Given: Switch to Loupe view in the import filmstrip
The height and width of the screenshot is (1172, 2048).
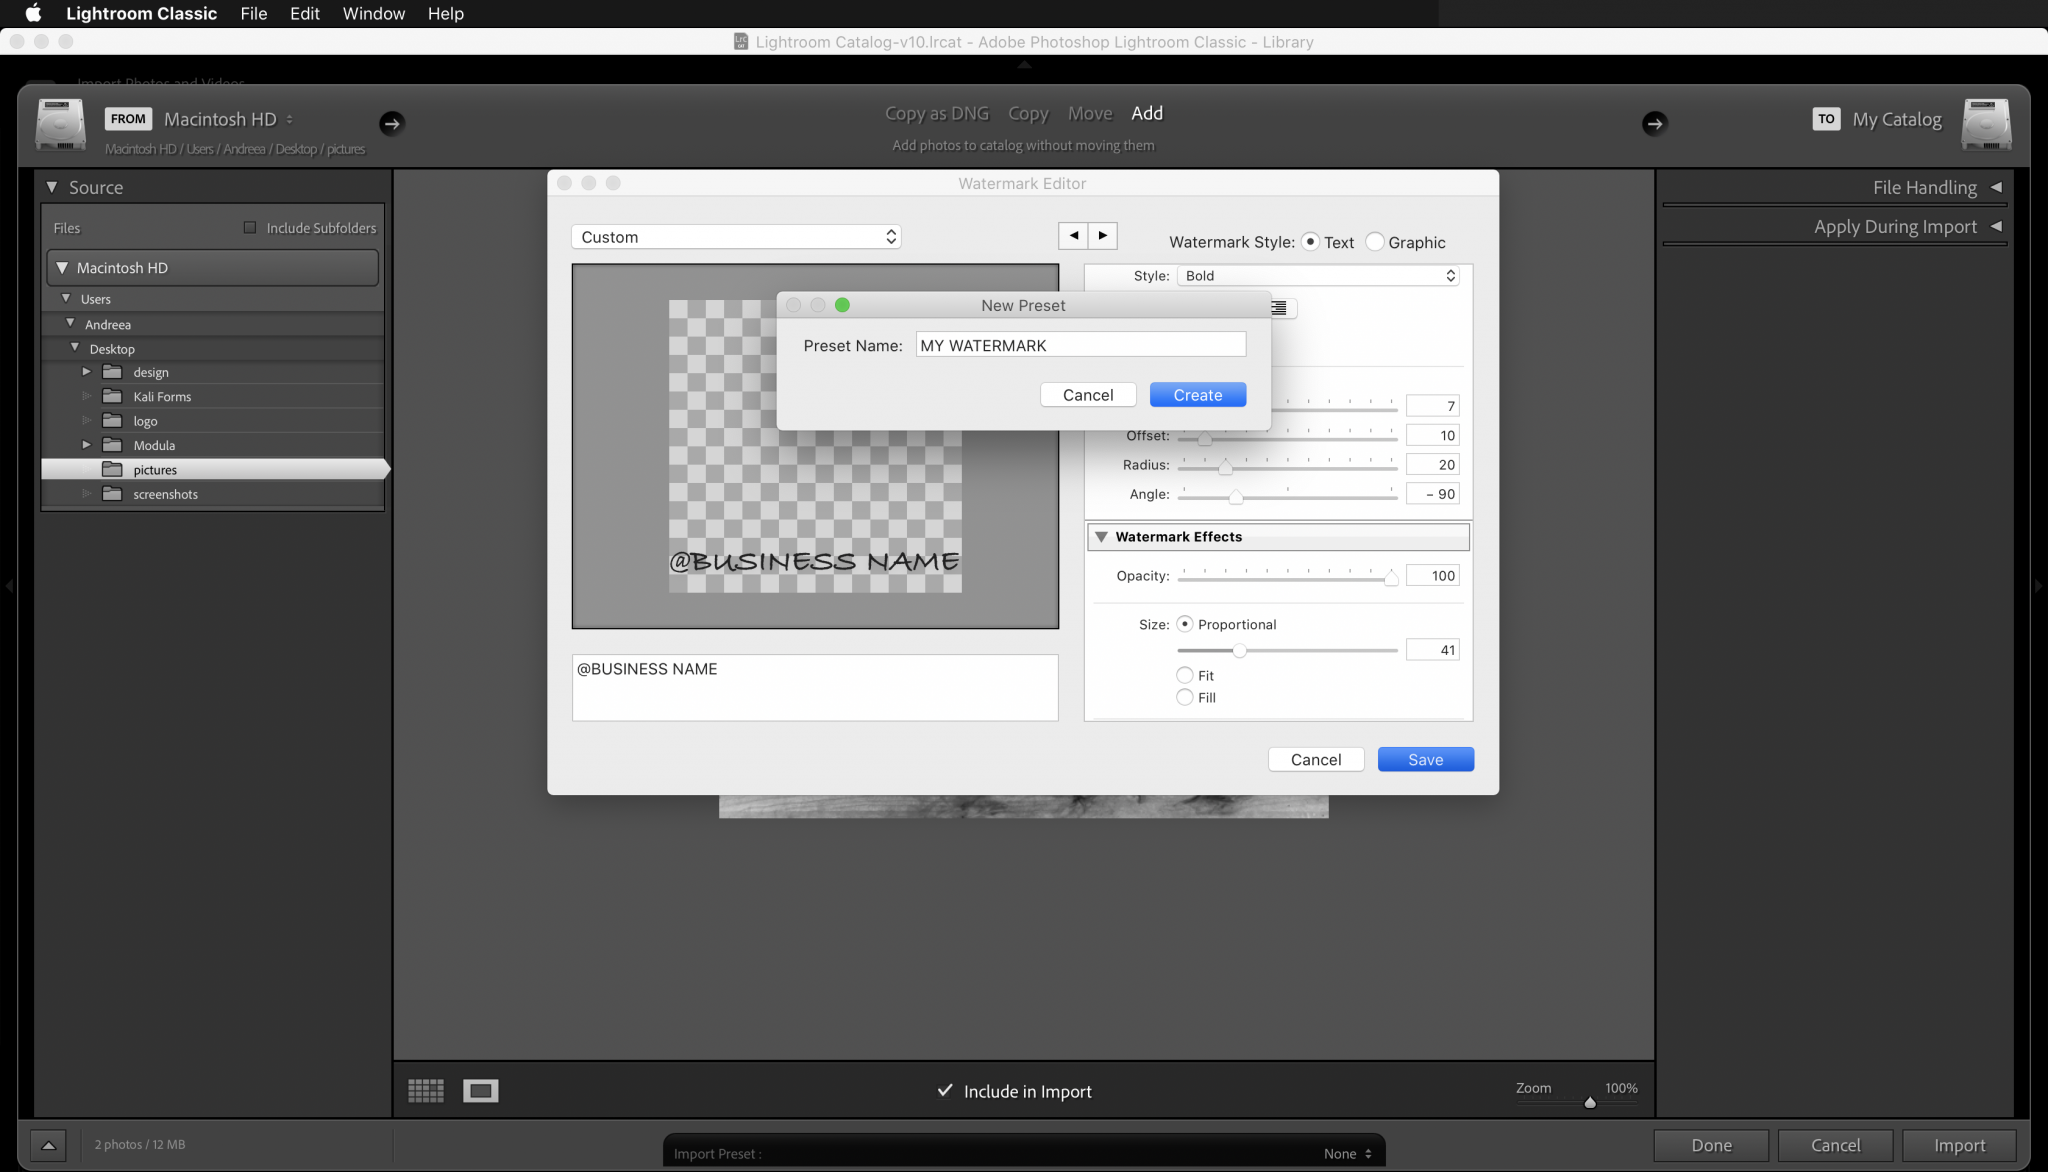Looking at the screenshot, I should click(x=480, y=1090).
